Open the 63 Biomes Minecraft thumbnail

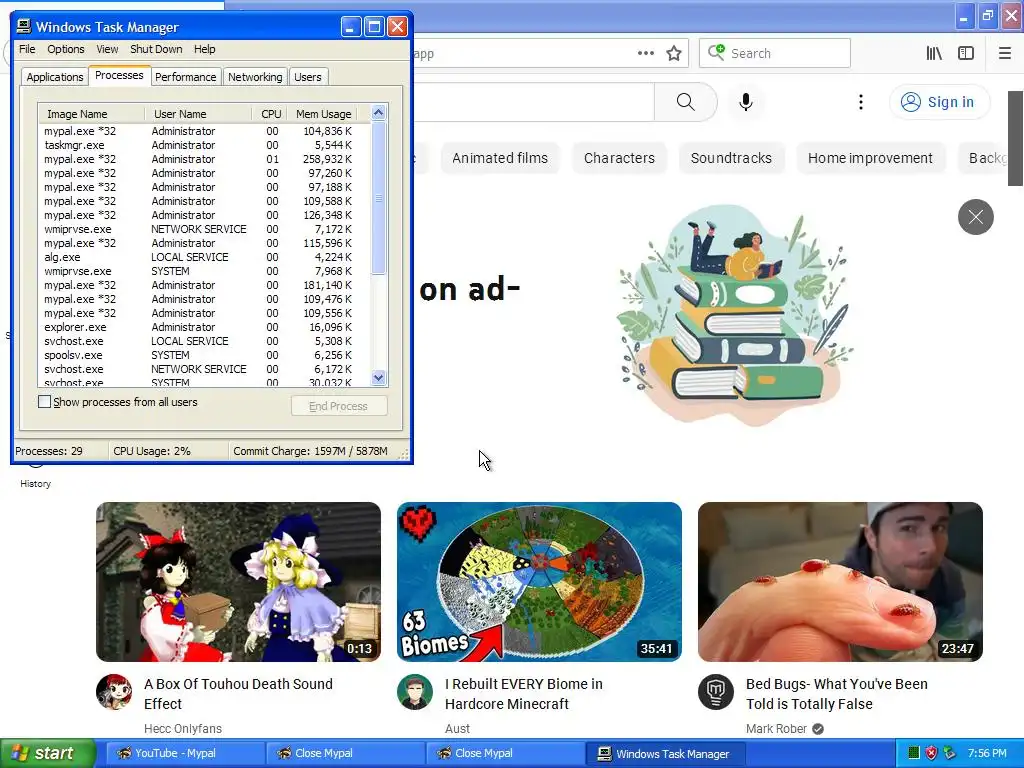click(539, 582)
